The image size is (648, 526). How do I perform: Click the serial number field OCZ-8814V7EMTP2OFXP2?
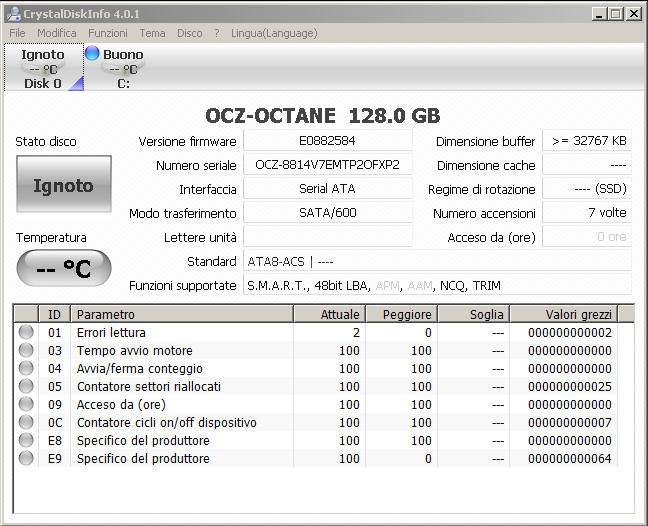click(327, 164)
